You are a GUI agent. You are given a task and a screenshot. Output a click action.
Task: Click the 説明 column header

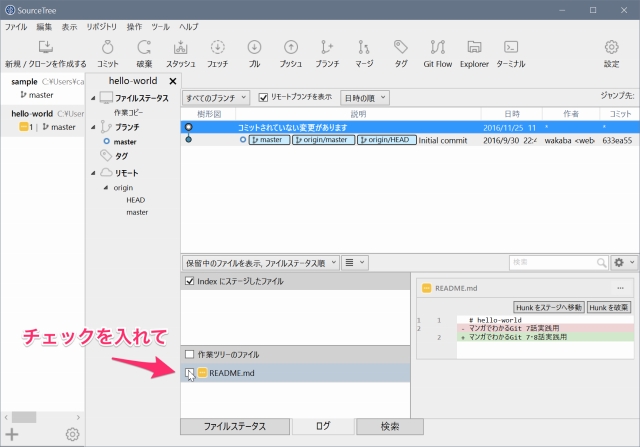pyautogui.click(x=358, y=114)
